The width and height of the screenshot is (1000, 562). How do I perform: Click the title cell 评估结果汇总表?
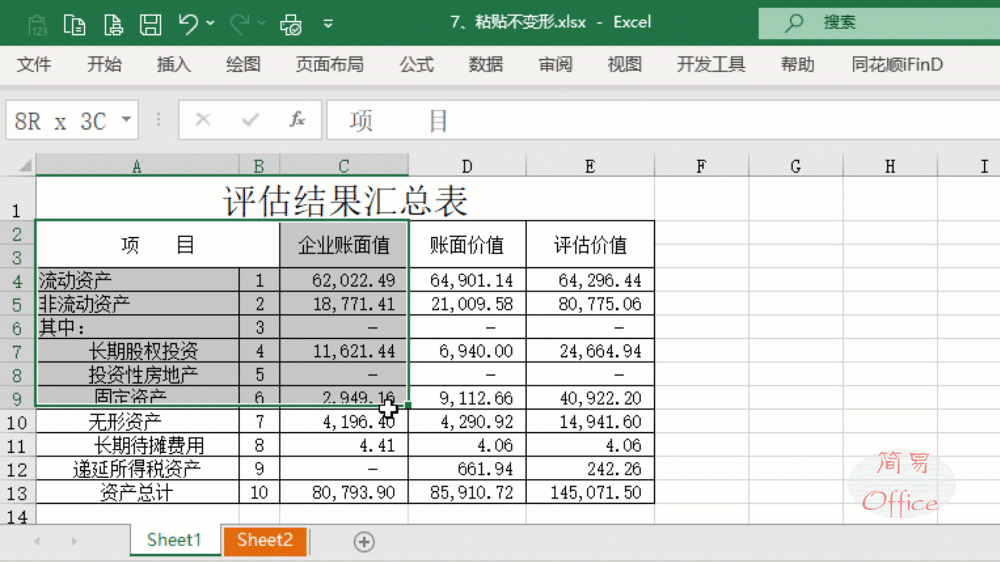click(x=345, y=199)
